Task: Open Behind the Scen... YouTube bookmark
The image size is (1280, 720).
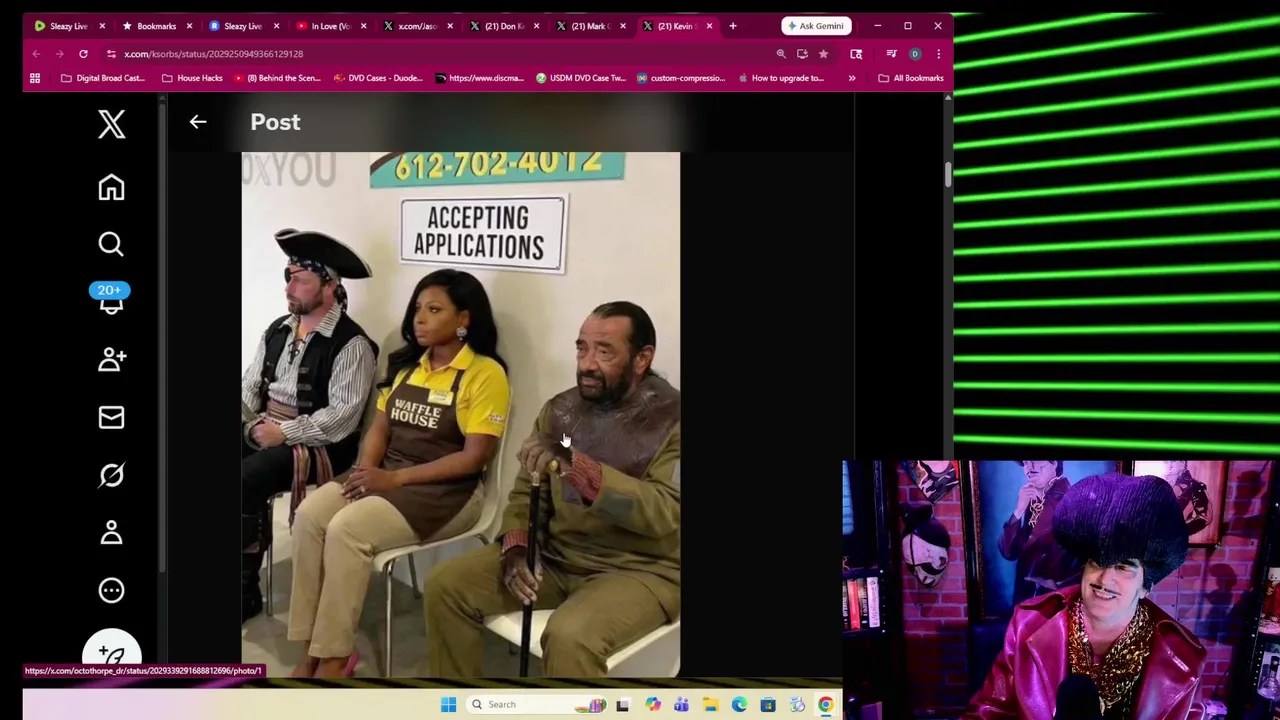Action: click(x=277, y=78)
